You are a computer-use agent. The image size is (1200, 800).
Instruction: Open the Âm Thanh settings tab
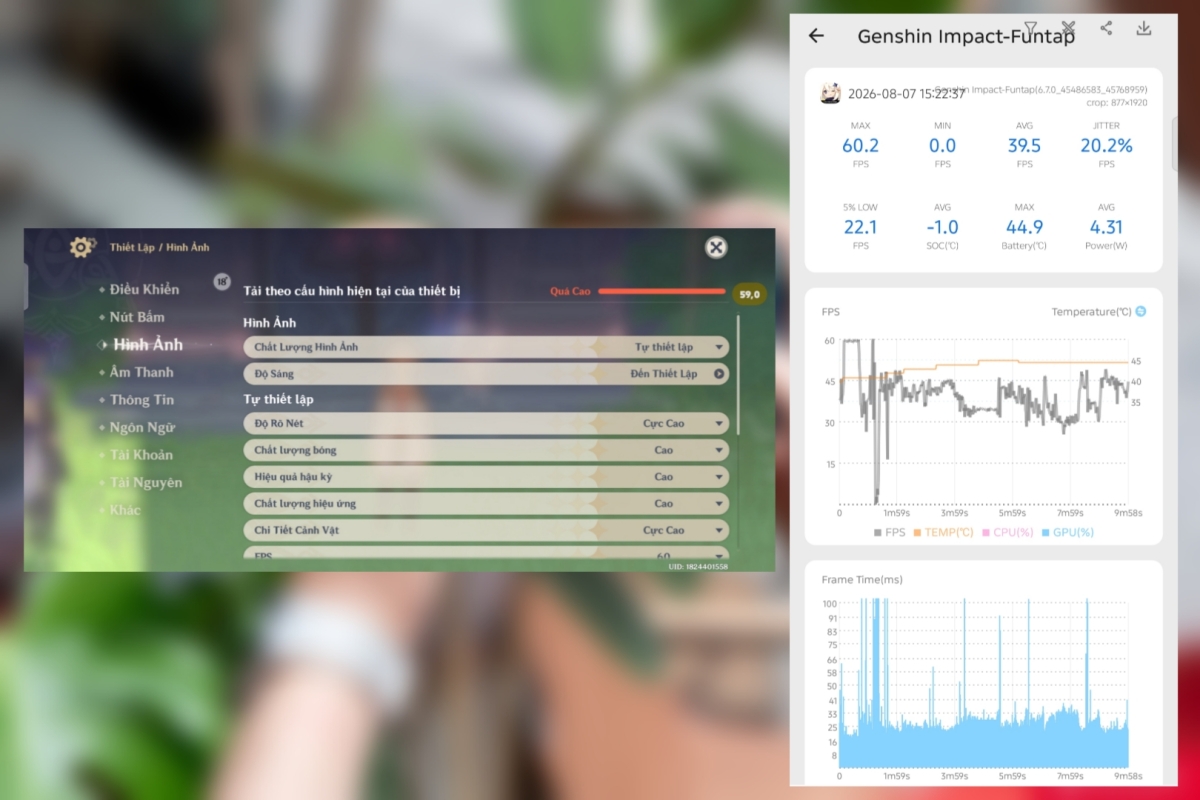tap(141, 372)
